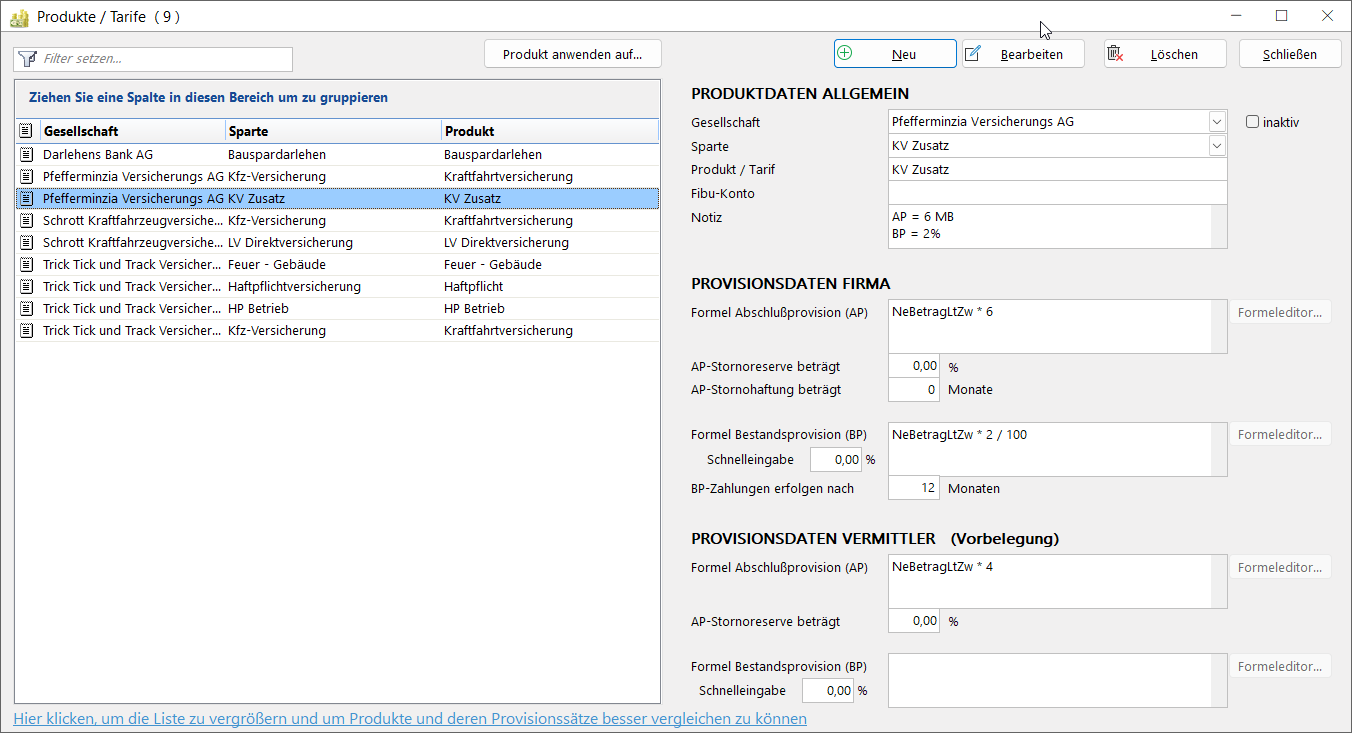This screenshot has height=733, width=1352.
Task: Click the Fibu-Konto input field
Action: coord(1057,193)
